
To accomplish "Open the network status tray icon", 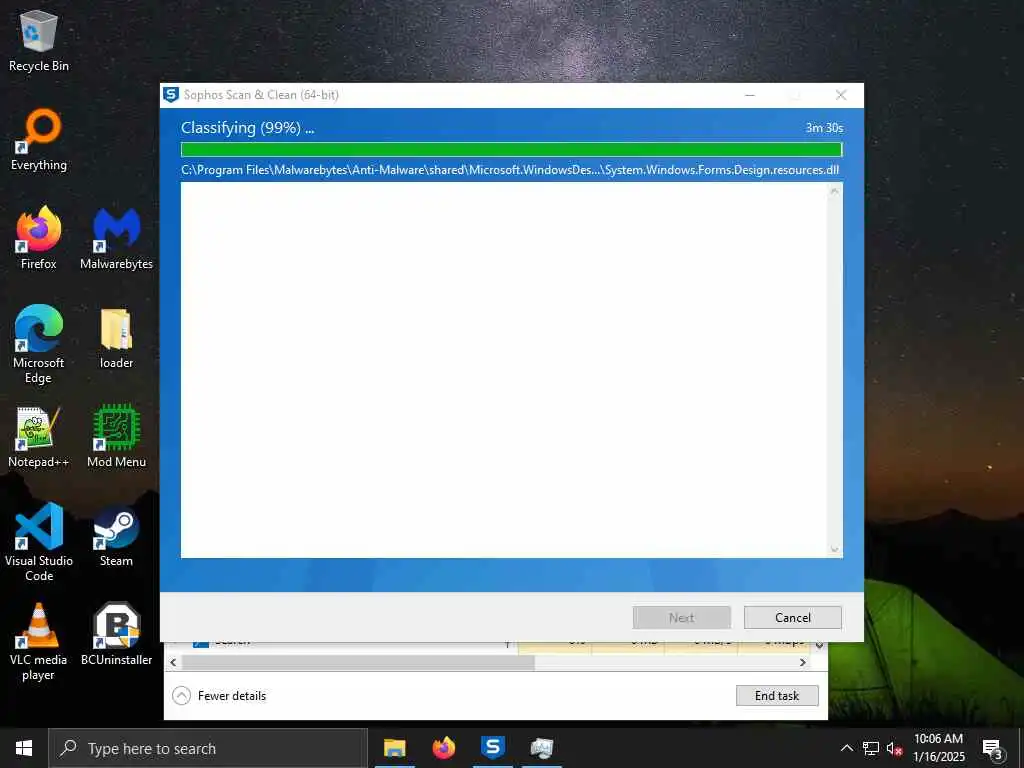I will coord(871,748).
